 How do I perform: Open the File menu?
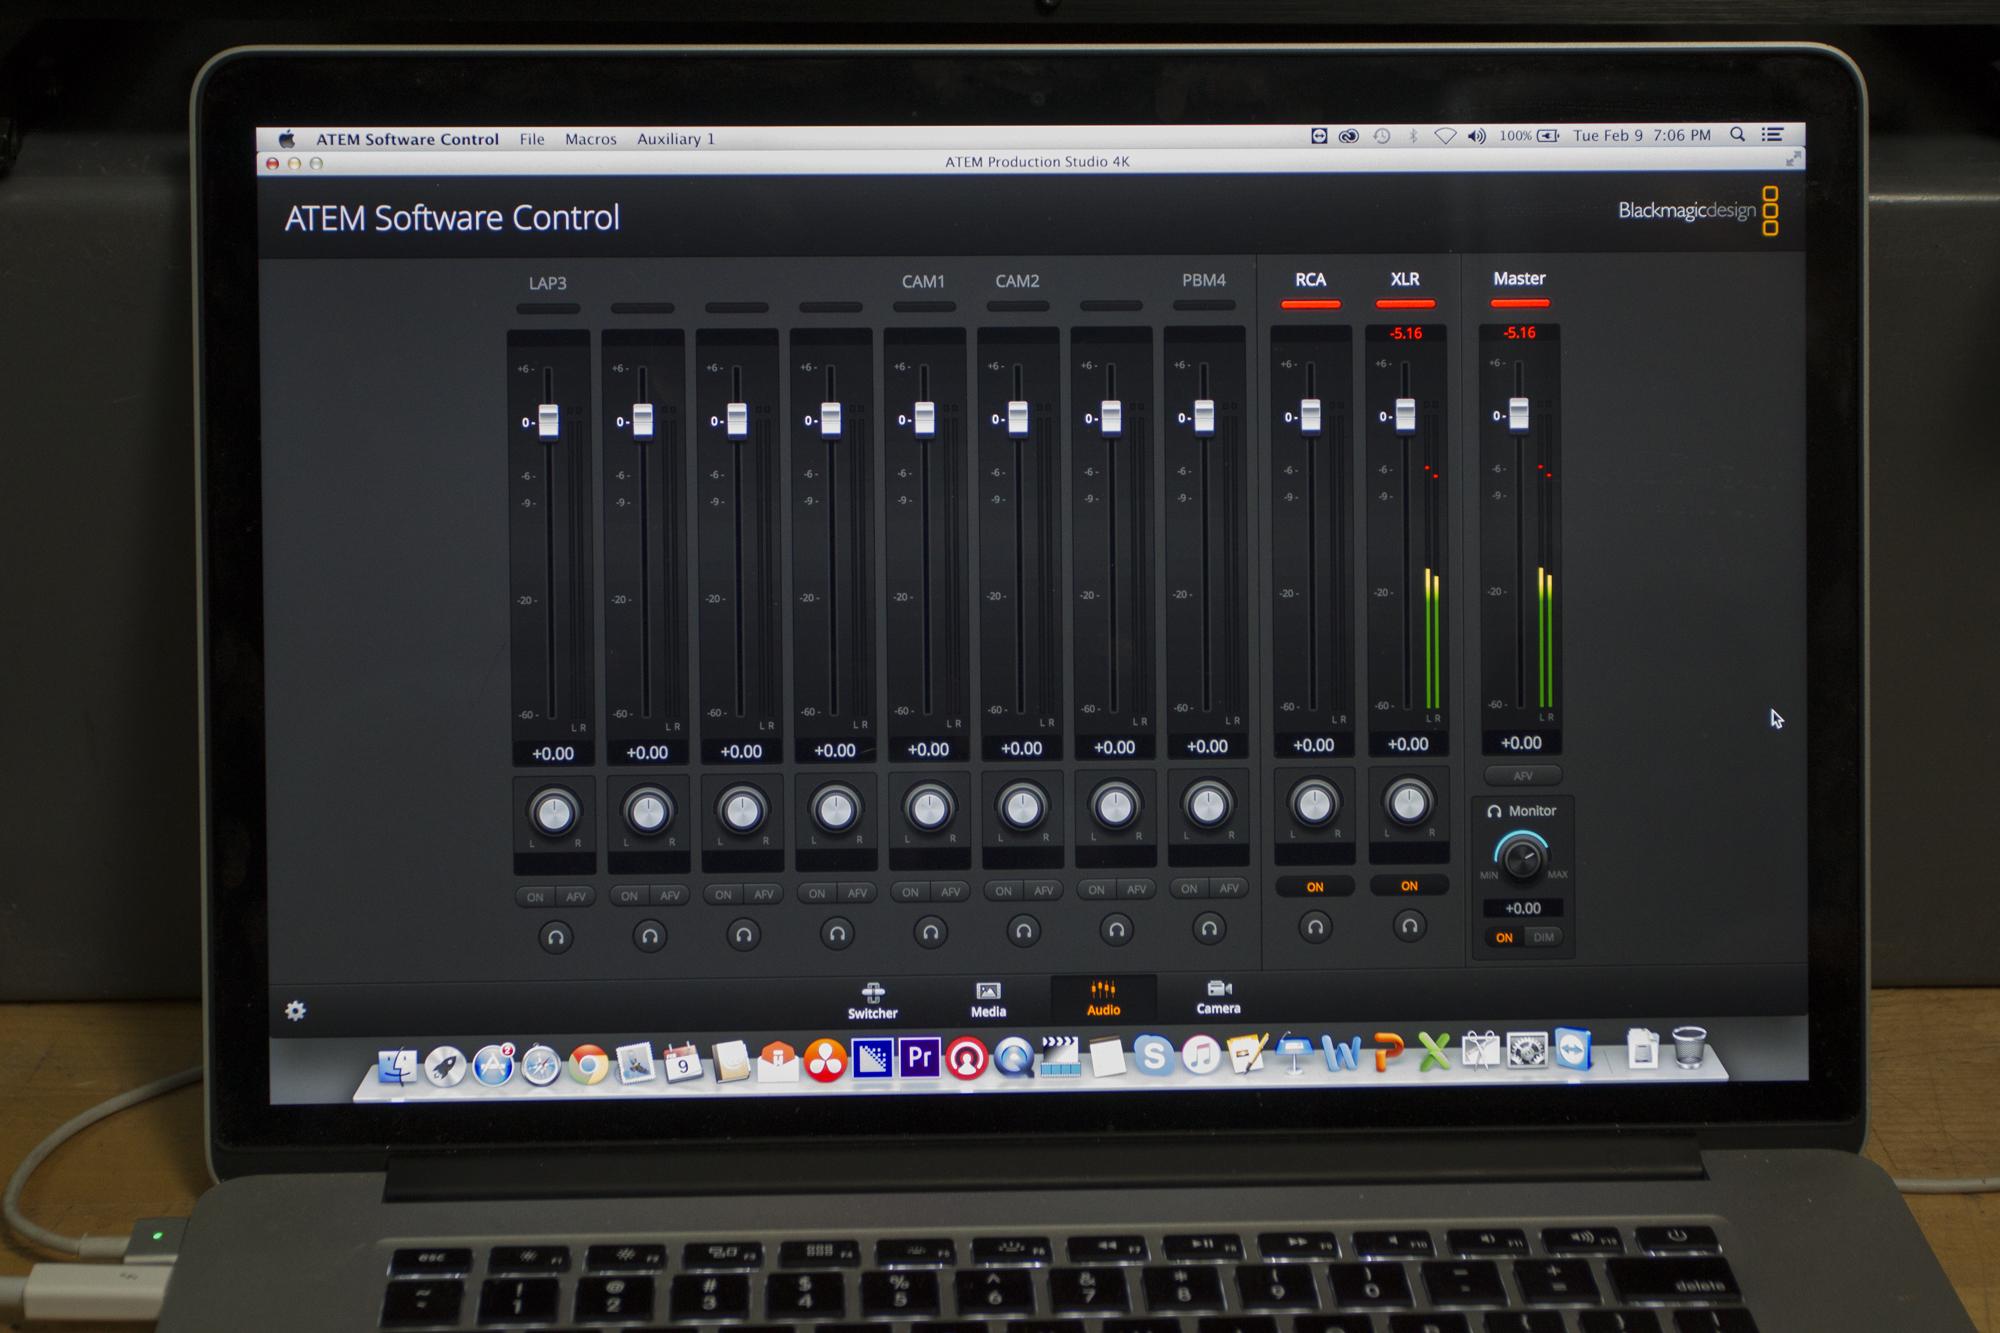[532, 139]
